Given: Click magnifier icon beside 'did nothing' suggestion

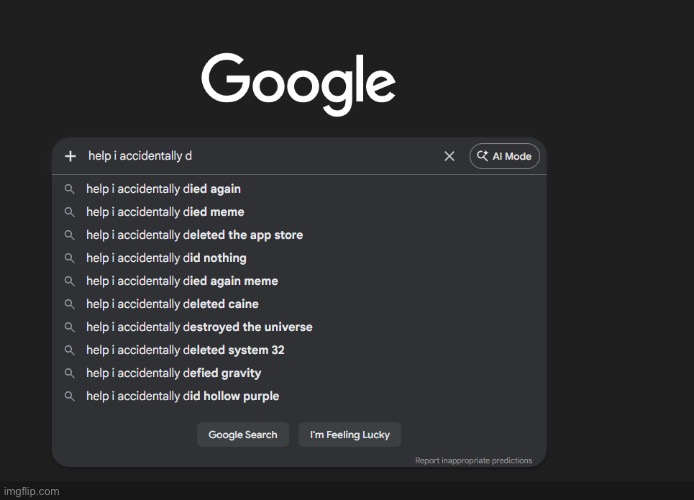Looking at the screenshot, I should (x=70, y=258).
